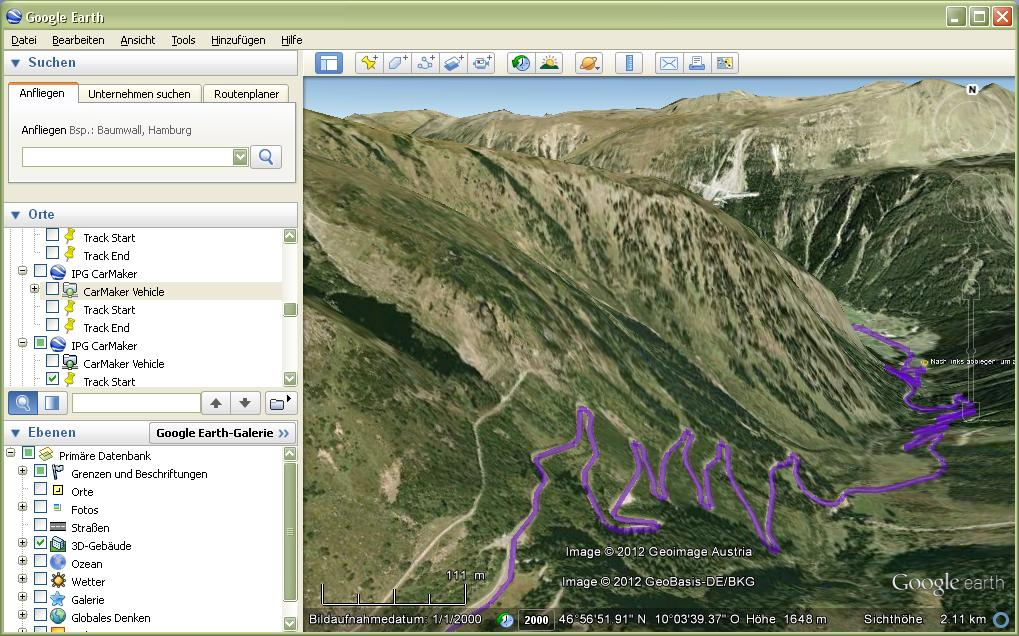Show historical imagery clock icon
Viewport: 1019px width, 636px height.
click(x=521, y=63)
